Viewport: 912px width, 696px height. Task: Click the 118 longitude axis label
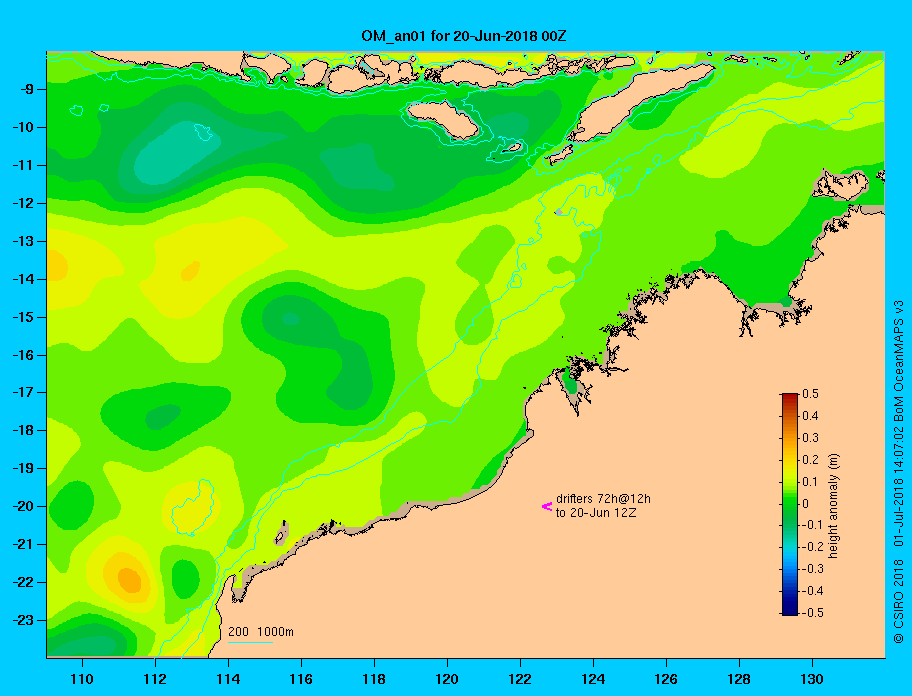click(x=374, y=679)
